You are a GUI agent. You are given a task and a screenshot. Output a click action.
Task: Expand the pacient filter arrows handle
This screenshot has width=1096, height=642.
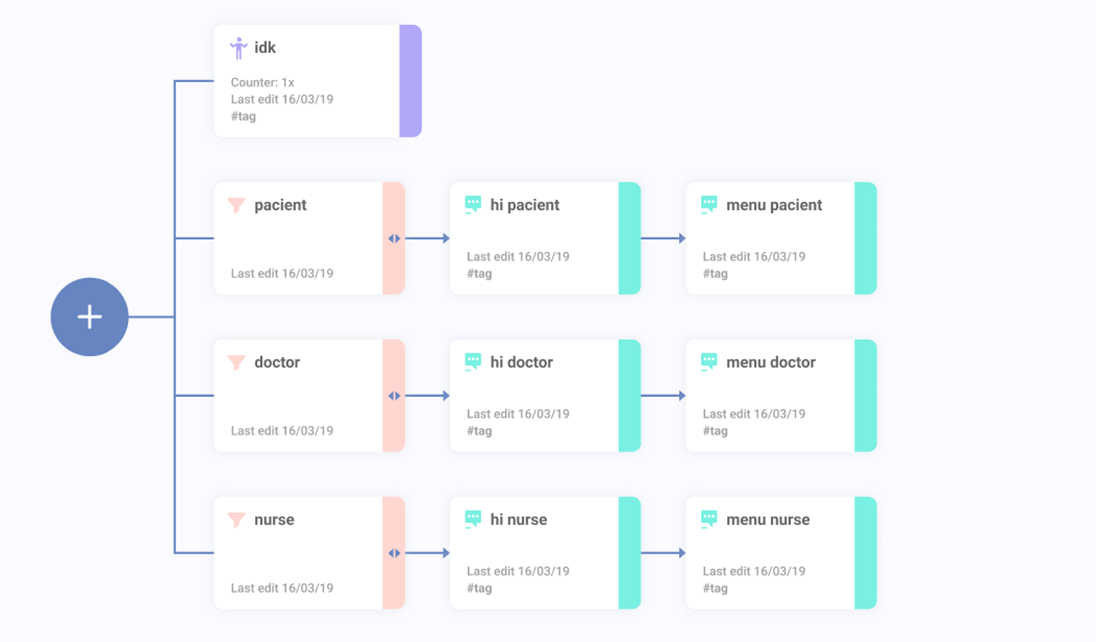(x=394, y=239)
